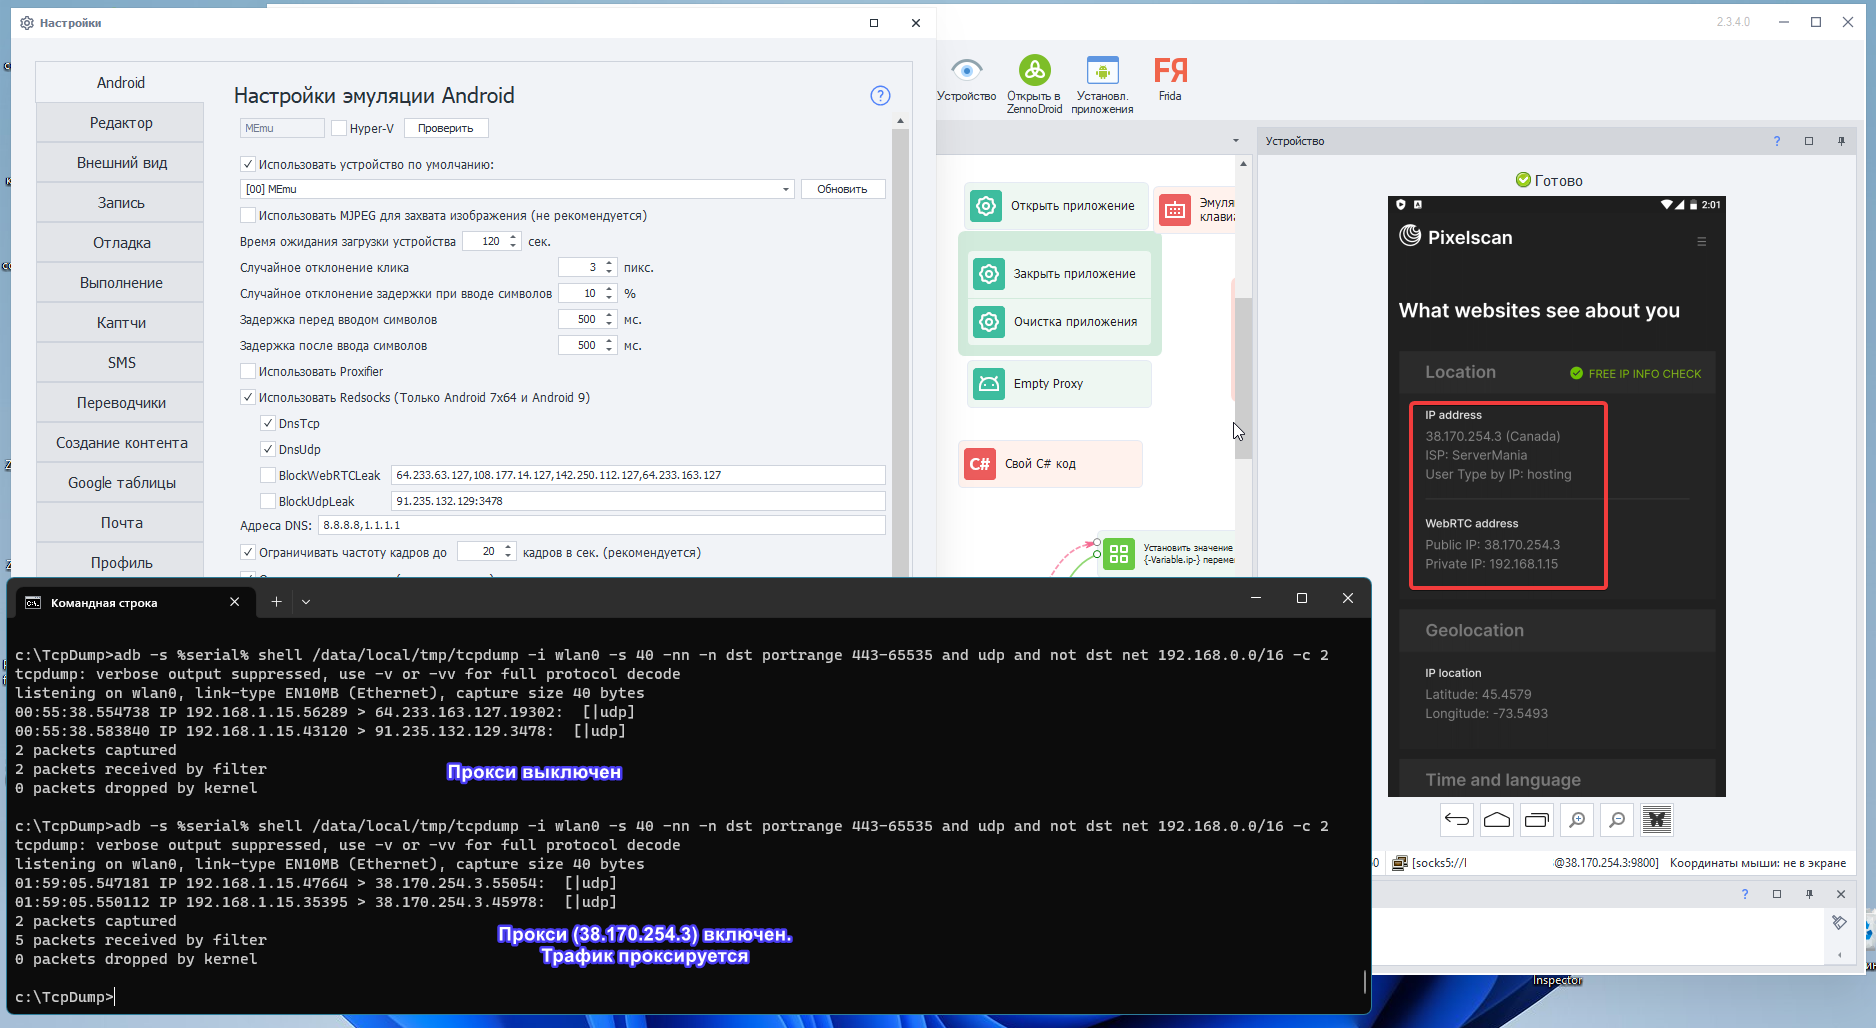Open the Google таблицы settings tab

click(120, 483)
